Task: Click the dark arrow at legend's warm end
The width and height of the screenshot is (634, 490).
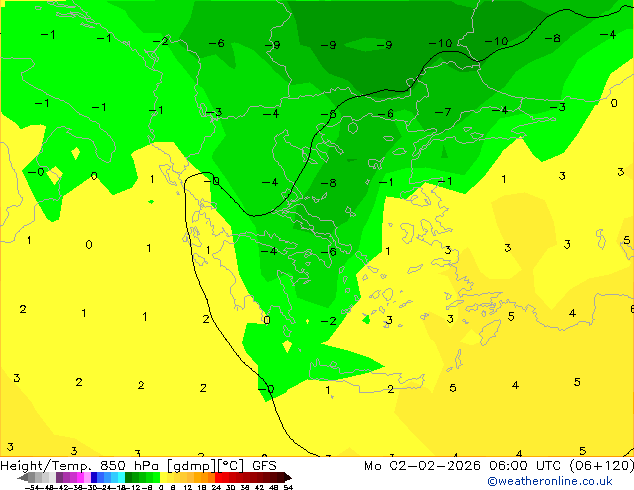Action: coord(288,477)
